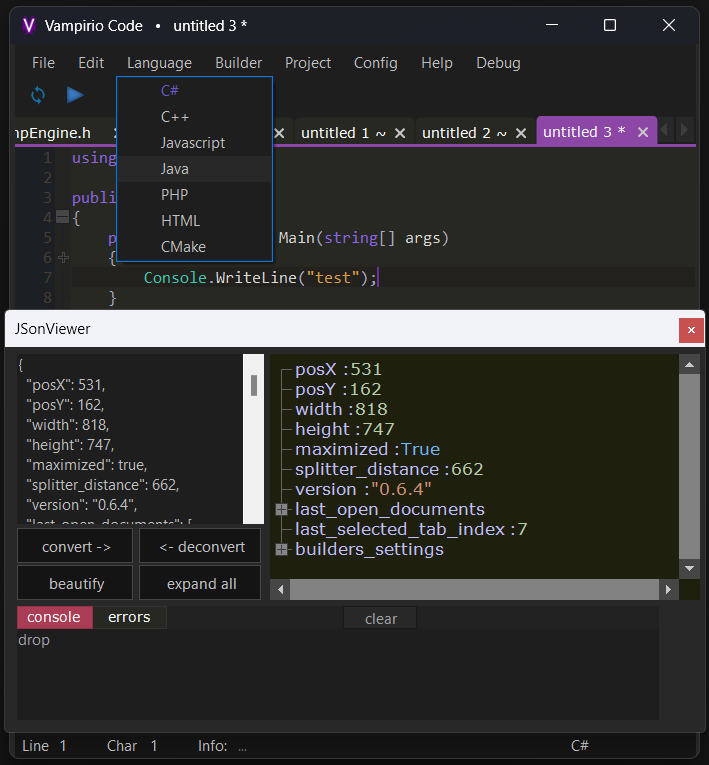Switch to the errors tab

click(129, 617)
